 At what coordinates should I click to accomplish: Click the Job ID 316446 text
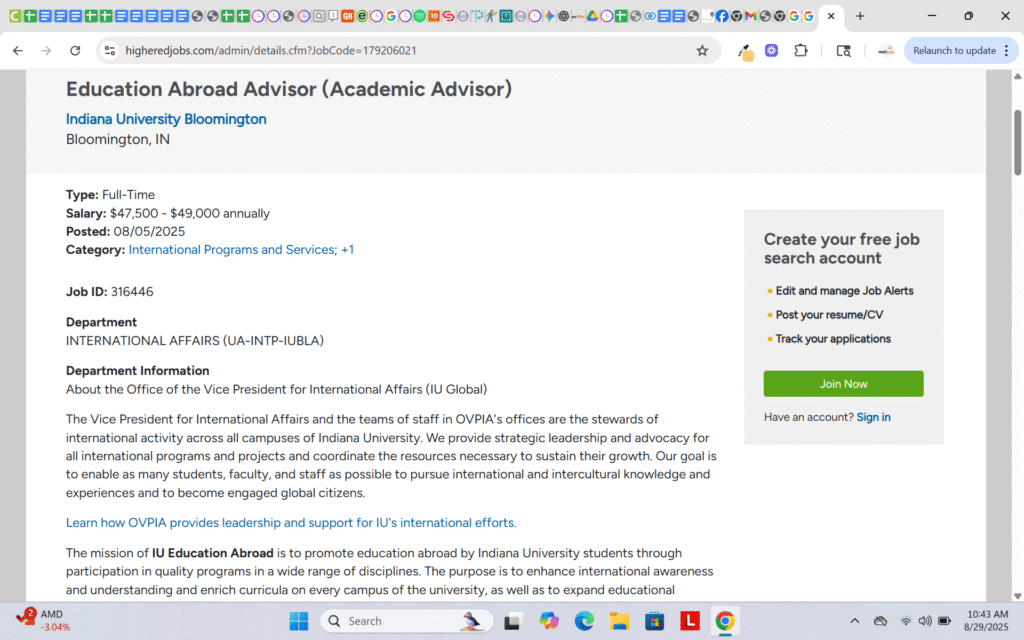coord(110,291)
